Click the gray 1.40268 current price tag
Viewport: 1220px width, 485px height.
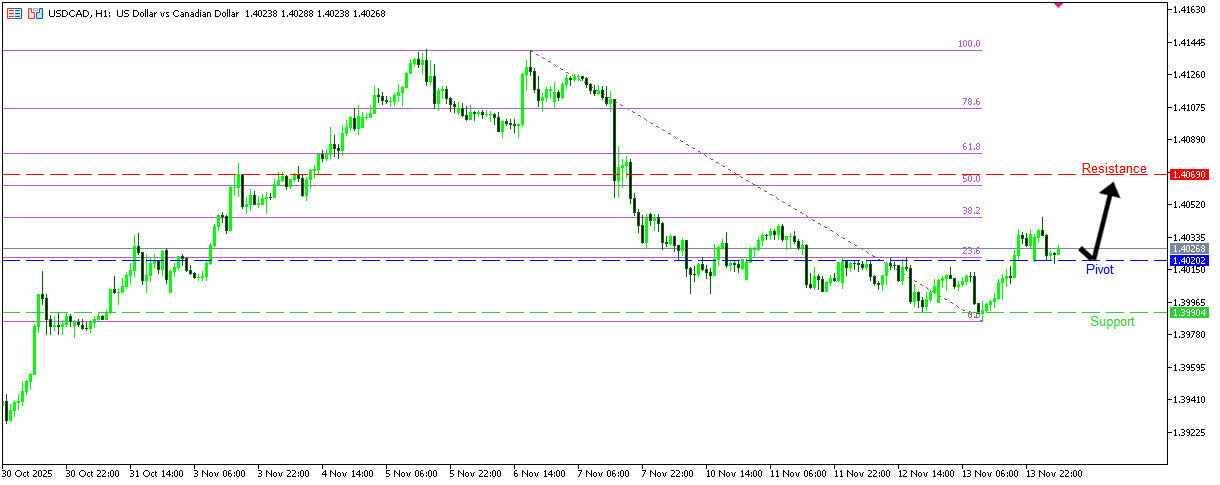[x=1189, y=248]
